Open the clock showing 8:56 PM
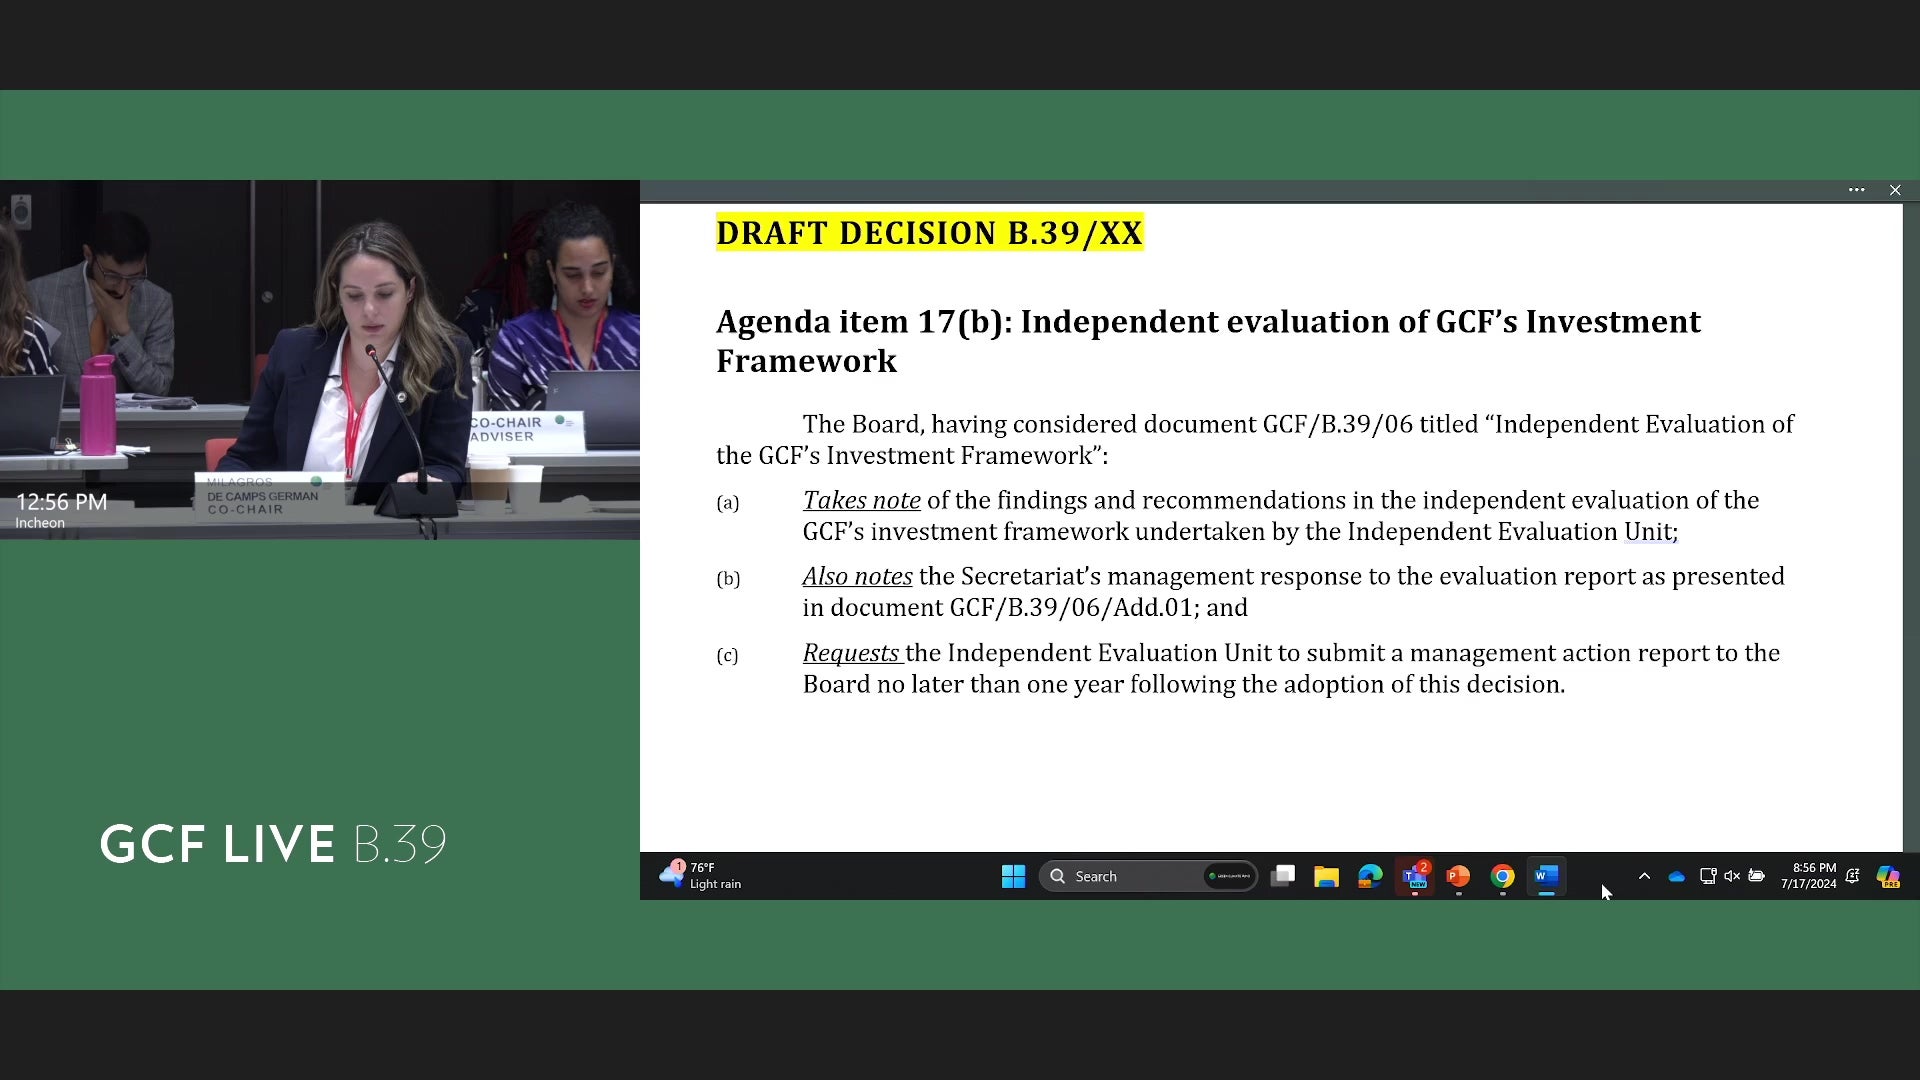The width and height of the screenshot is (1920, 1080). [x=1808, y=876]
